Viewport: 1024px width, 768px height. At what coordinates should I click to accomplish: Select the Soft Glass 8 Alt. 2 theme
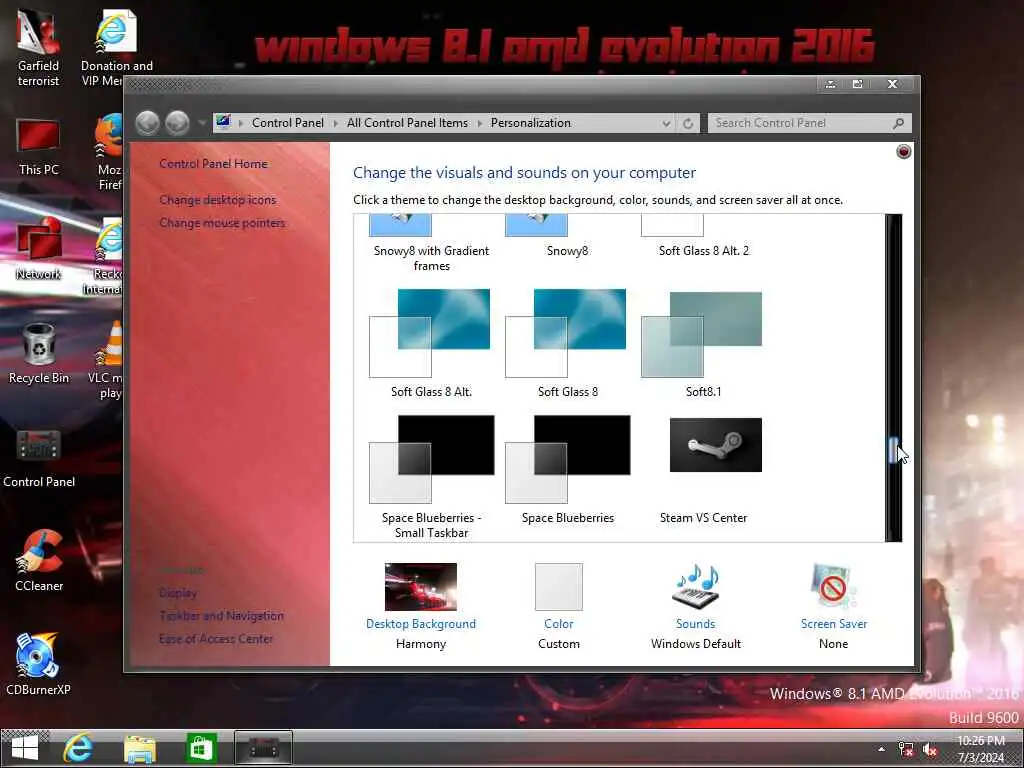coord(703,236)
